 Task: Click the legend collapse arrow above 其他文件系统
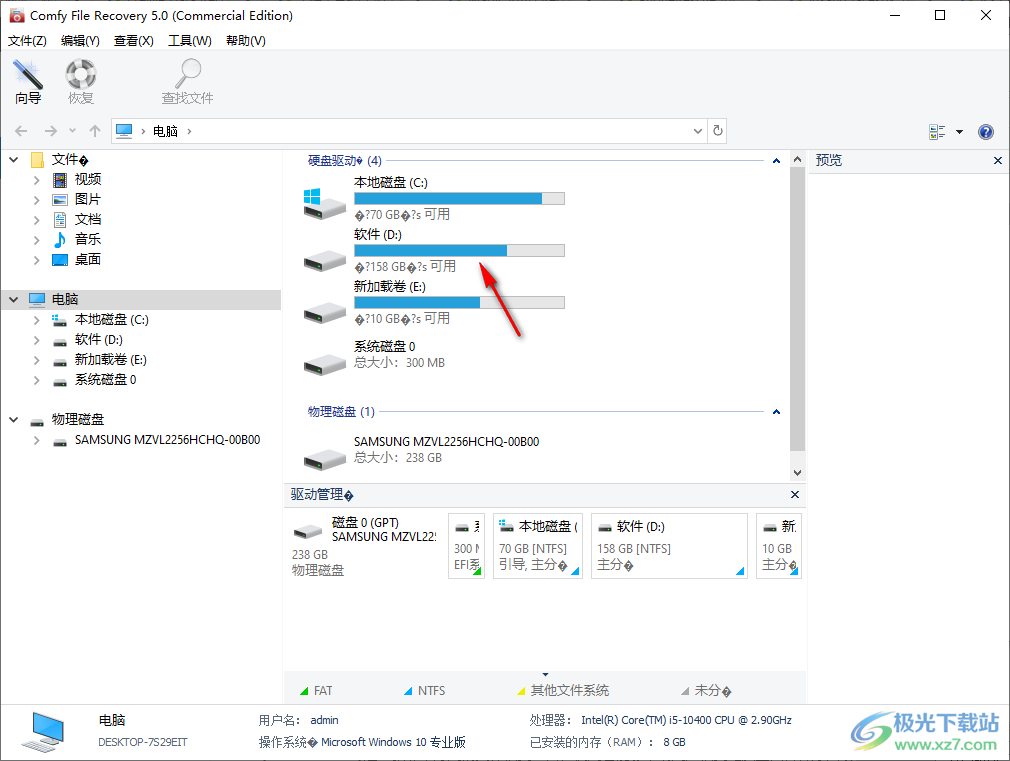545,674
